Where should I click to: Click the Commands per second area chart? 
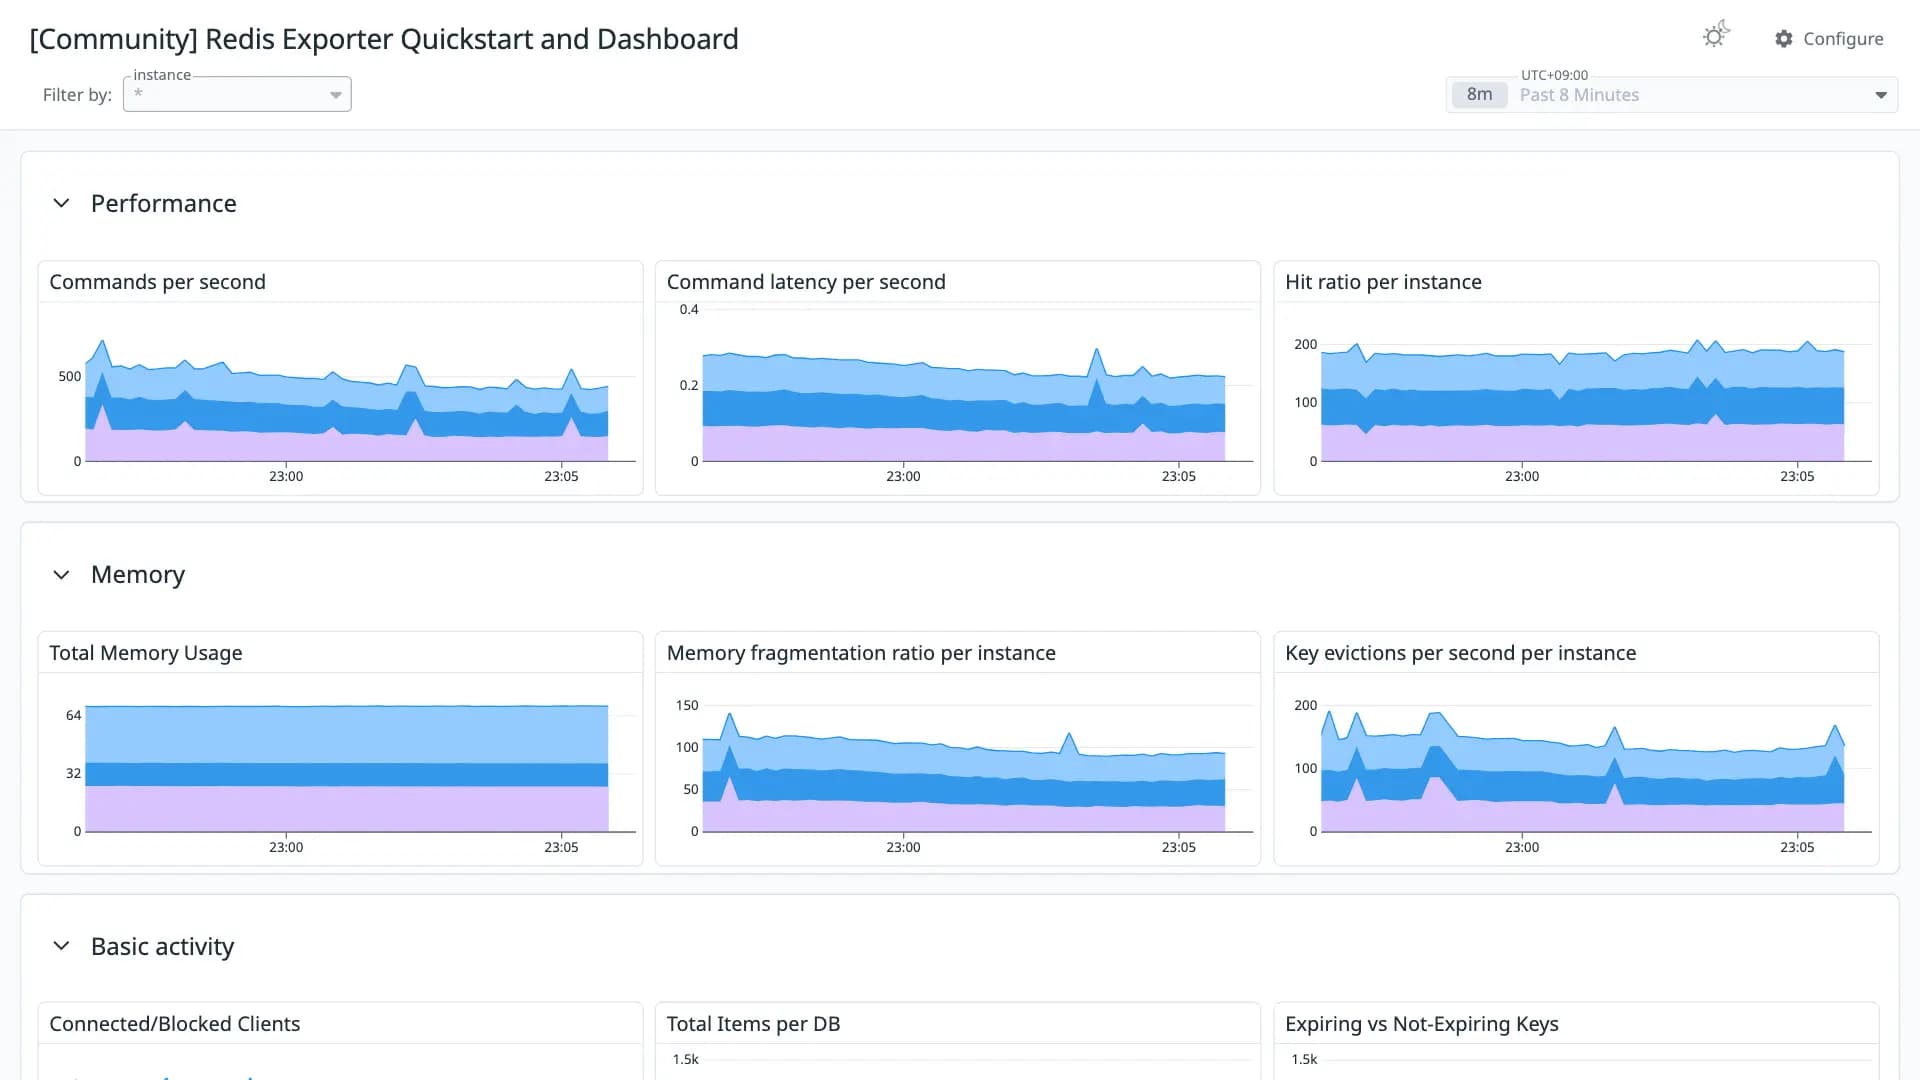tap(347, 400)
